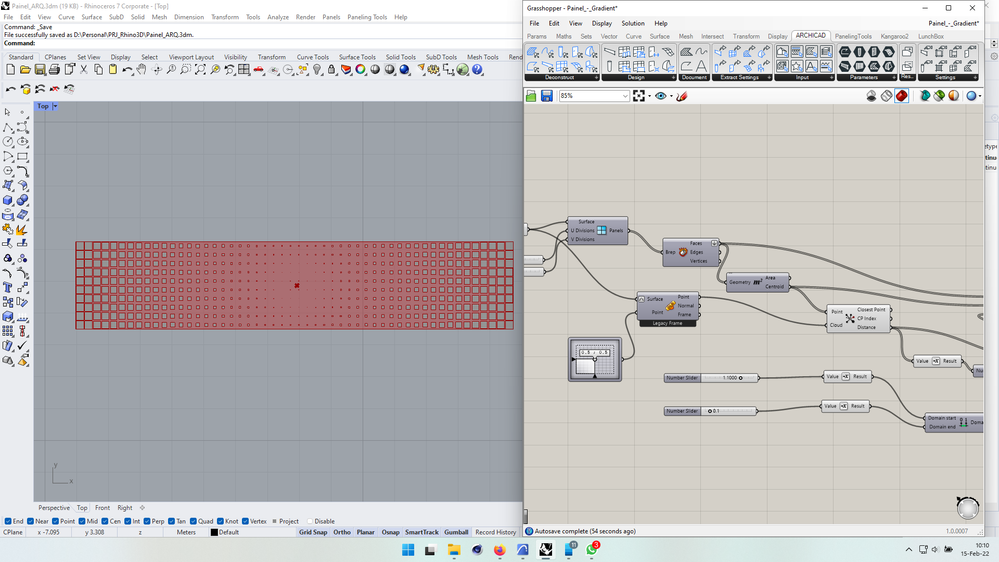Select the Circle tool in Rhino sidebar
This screenshot has height=562, width=999.
click(x=8, y=141)
